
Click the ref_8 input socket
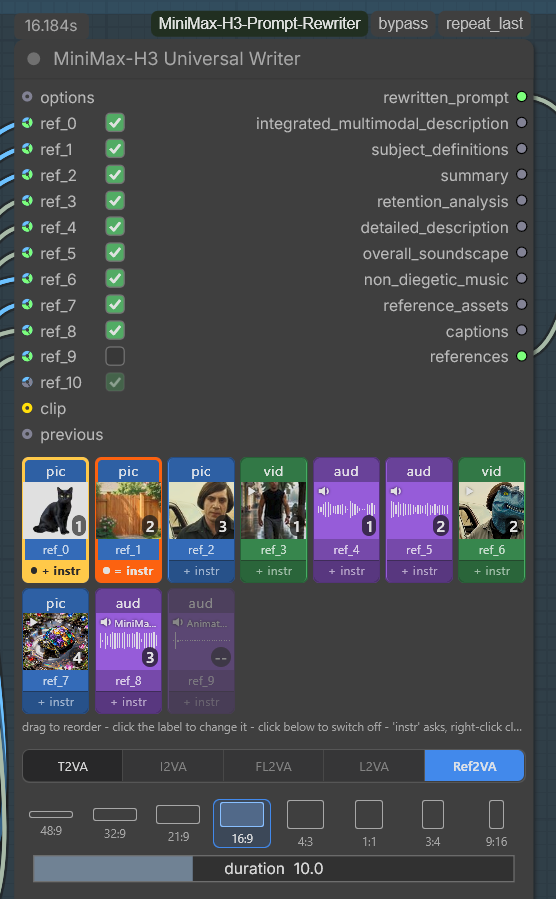[27, 331]
